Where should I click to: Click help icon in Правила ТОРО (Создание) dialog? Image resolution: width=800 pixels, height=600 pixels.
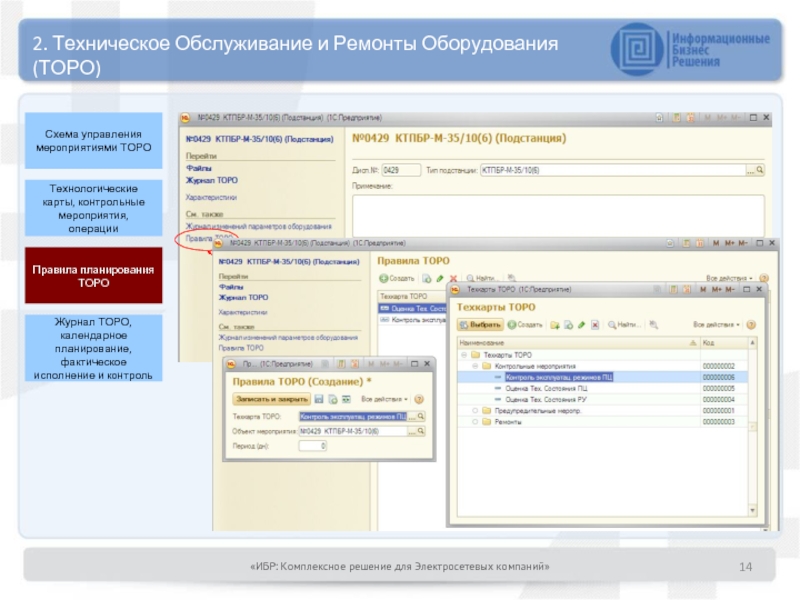pos(421,398)
